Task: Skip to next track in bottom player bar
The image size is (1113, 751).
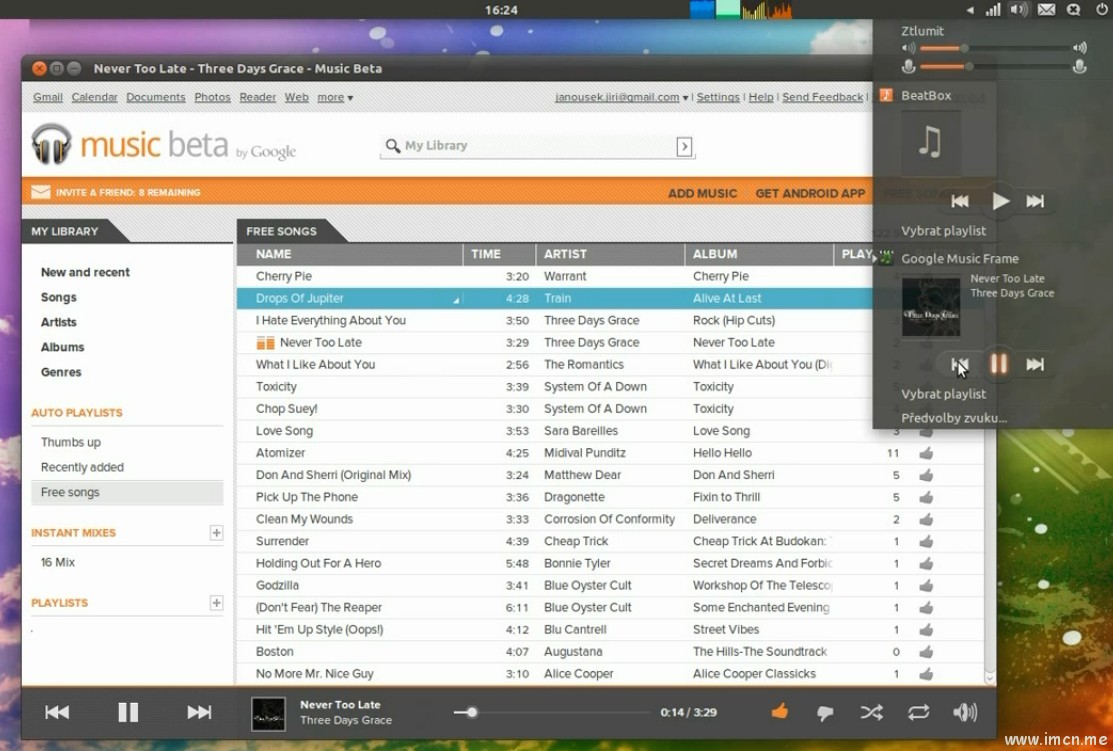Action: [199, 712]
